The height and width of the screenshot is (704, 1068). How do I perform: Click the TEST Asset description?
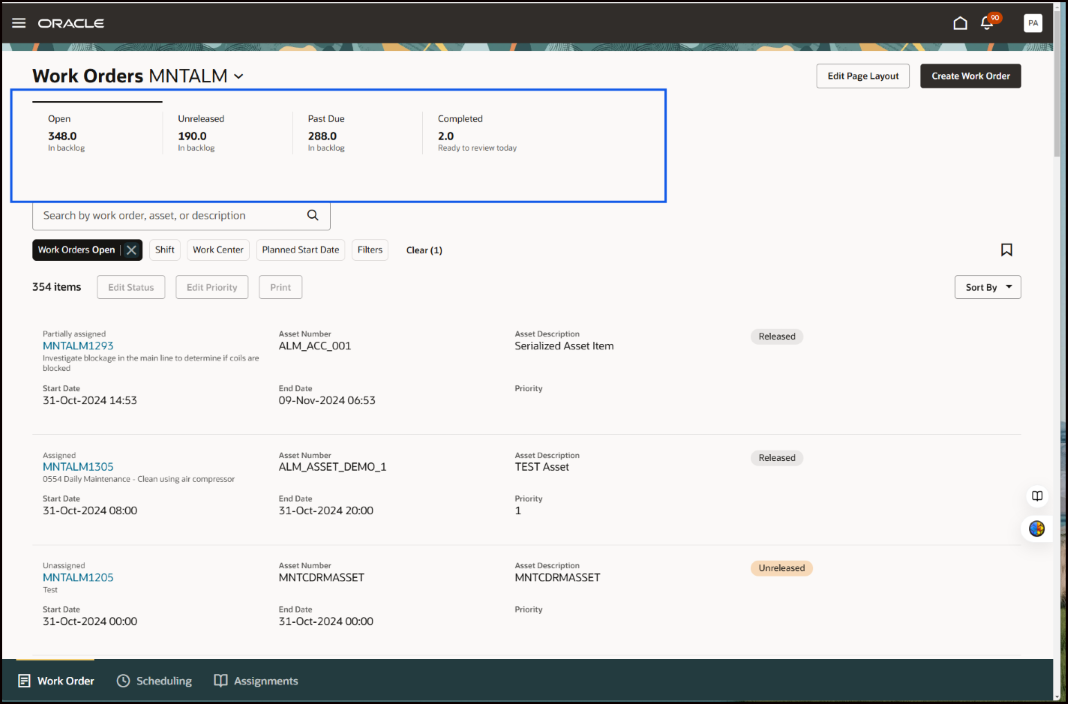[x=541, y=467]
